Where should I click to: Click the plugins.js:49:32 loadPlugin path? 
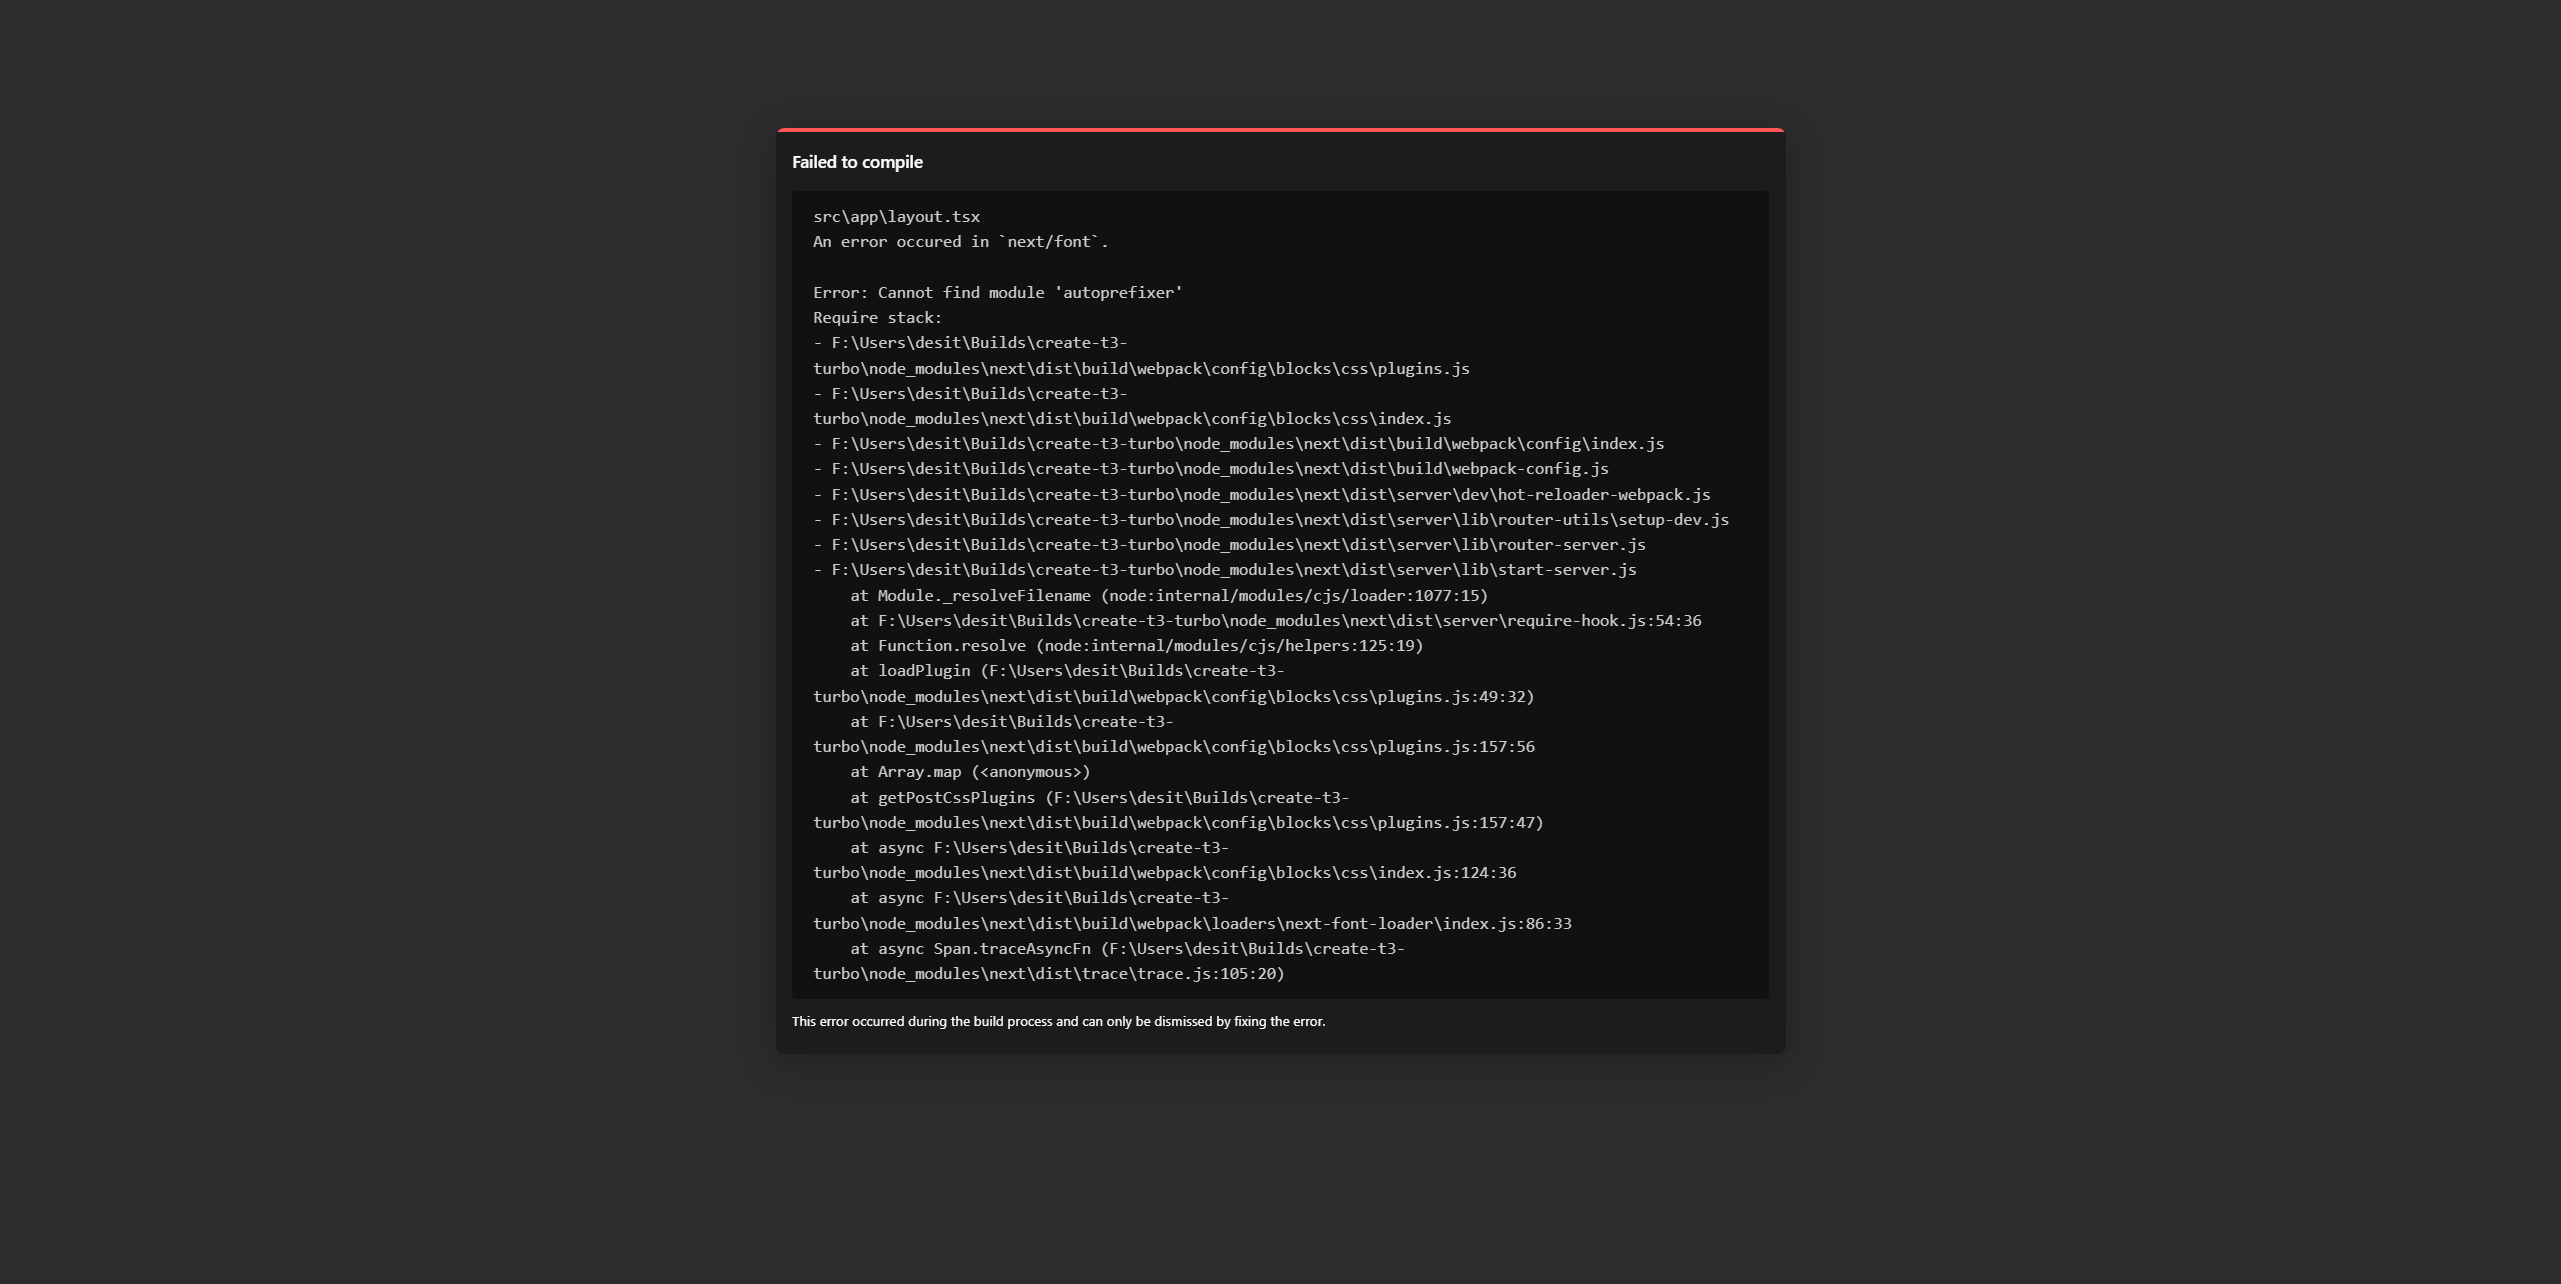(1173, 697)
